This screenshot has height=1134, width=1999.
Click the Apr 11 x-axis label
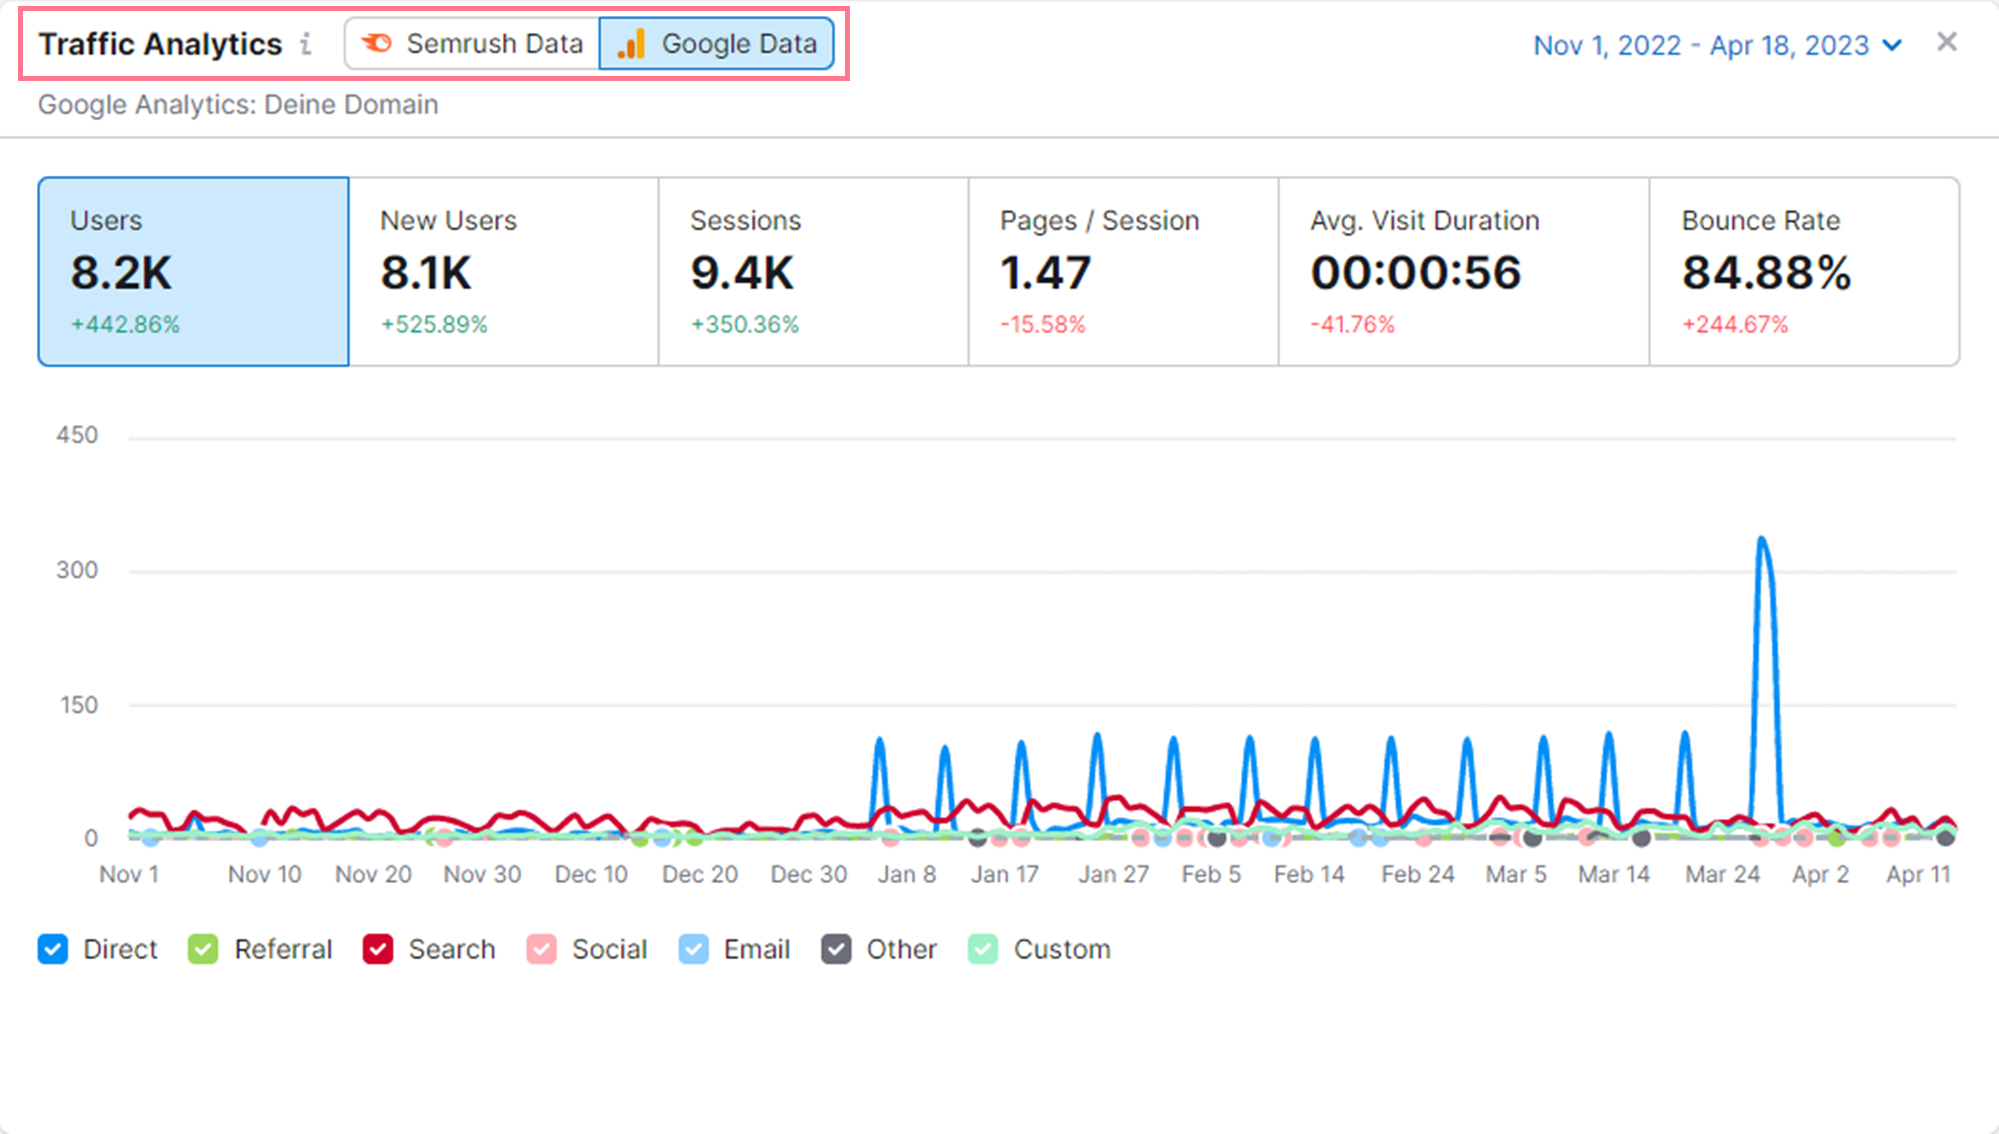1918,874
